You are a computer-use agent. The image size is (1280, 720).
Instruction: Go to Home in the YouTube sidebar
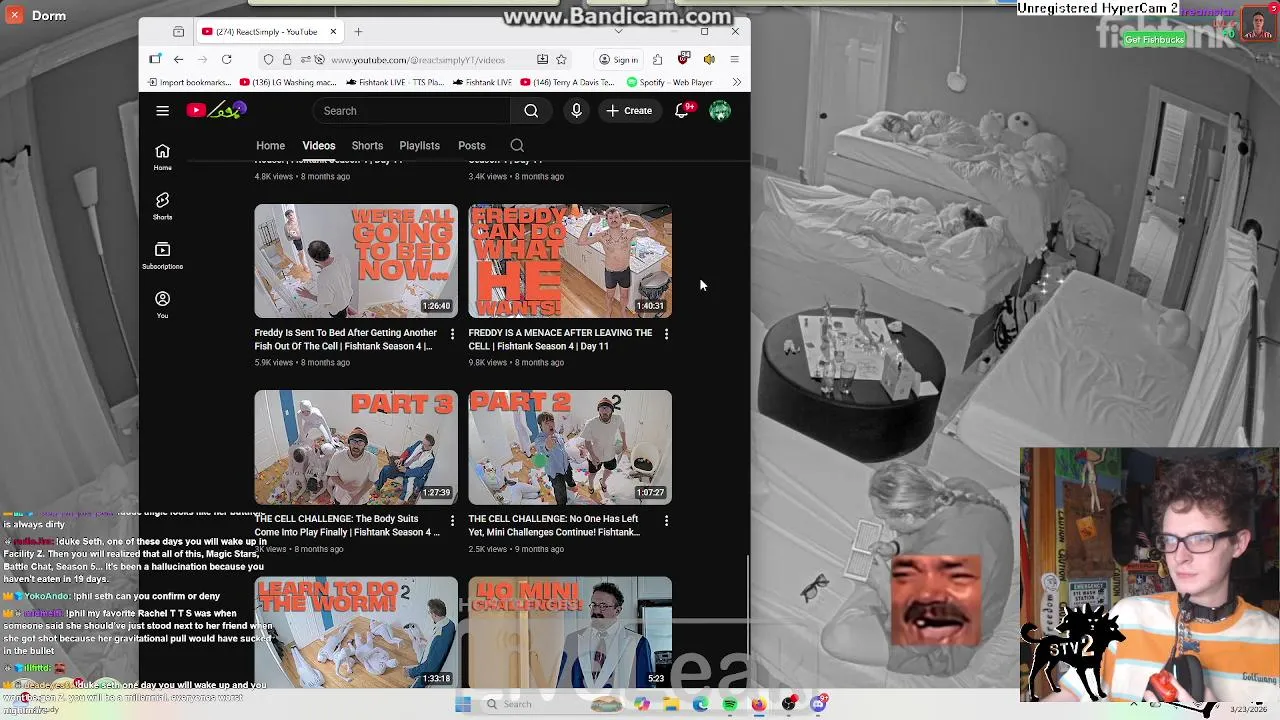click(x=162, y=157)
